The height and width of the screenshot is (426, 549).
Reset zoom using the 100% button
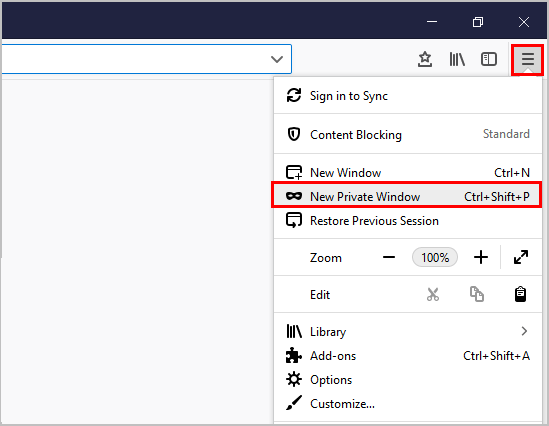tap(435, 257)
